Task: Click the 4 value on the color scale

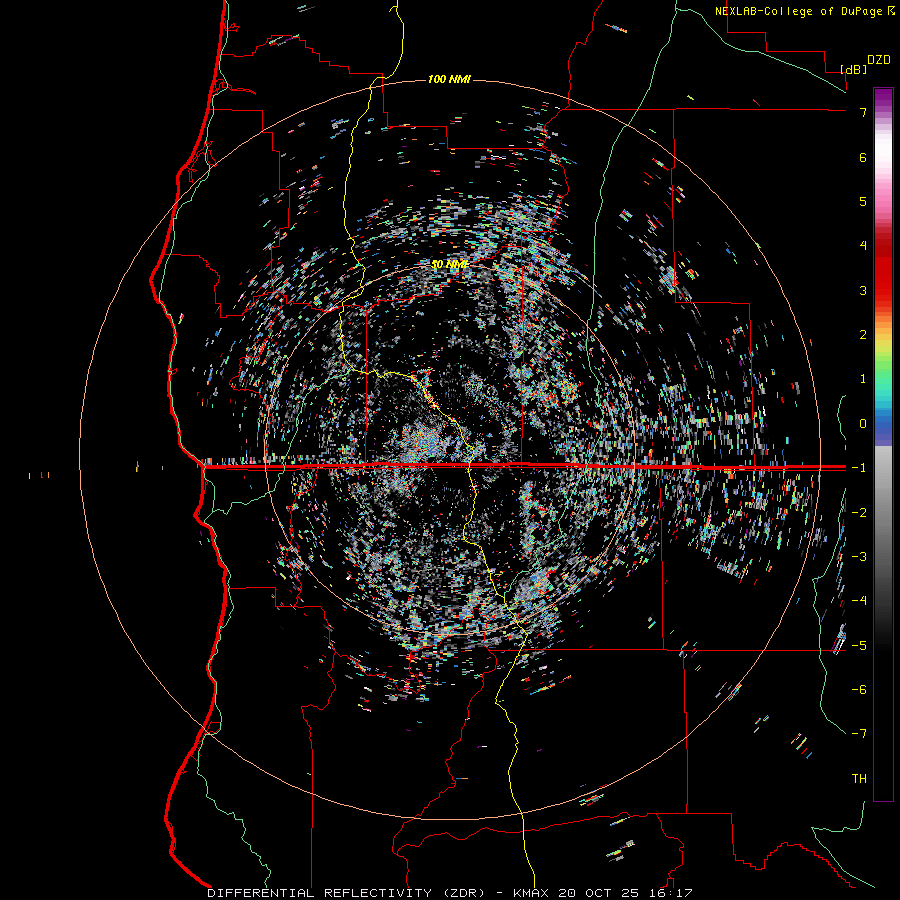Action: point(863,246)
